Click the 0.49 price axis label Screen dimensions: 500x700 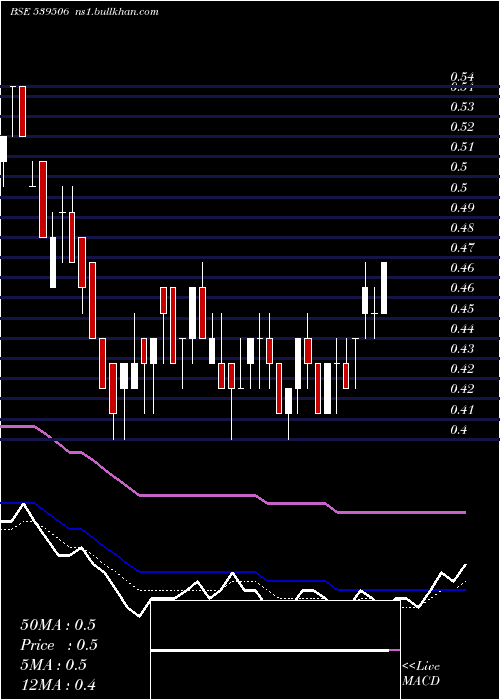point(462,208)
